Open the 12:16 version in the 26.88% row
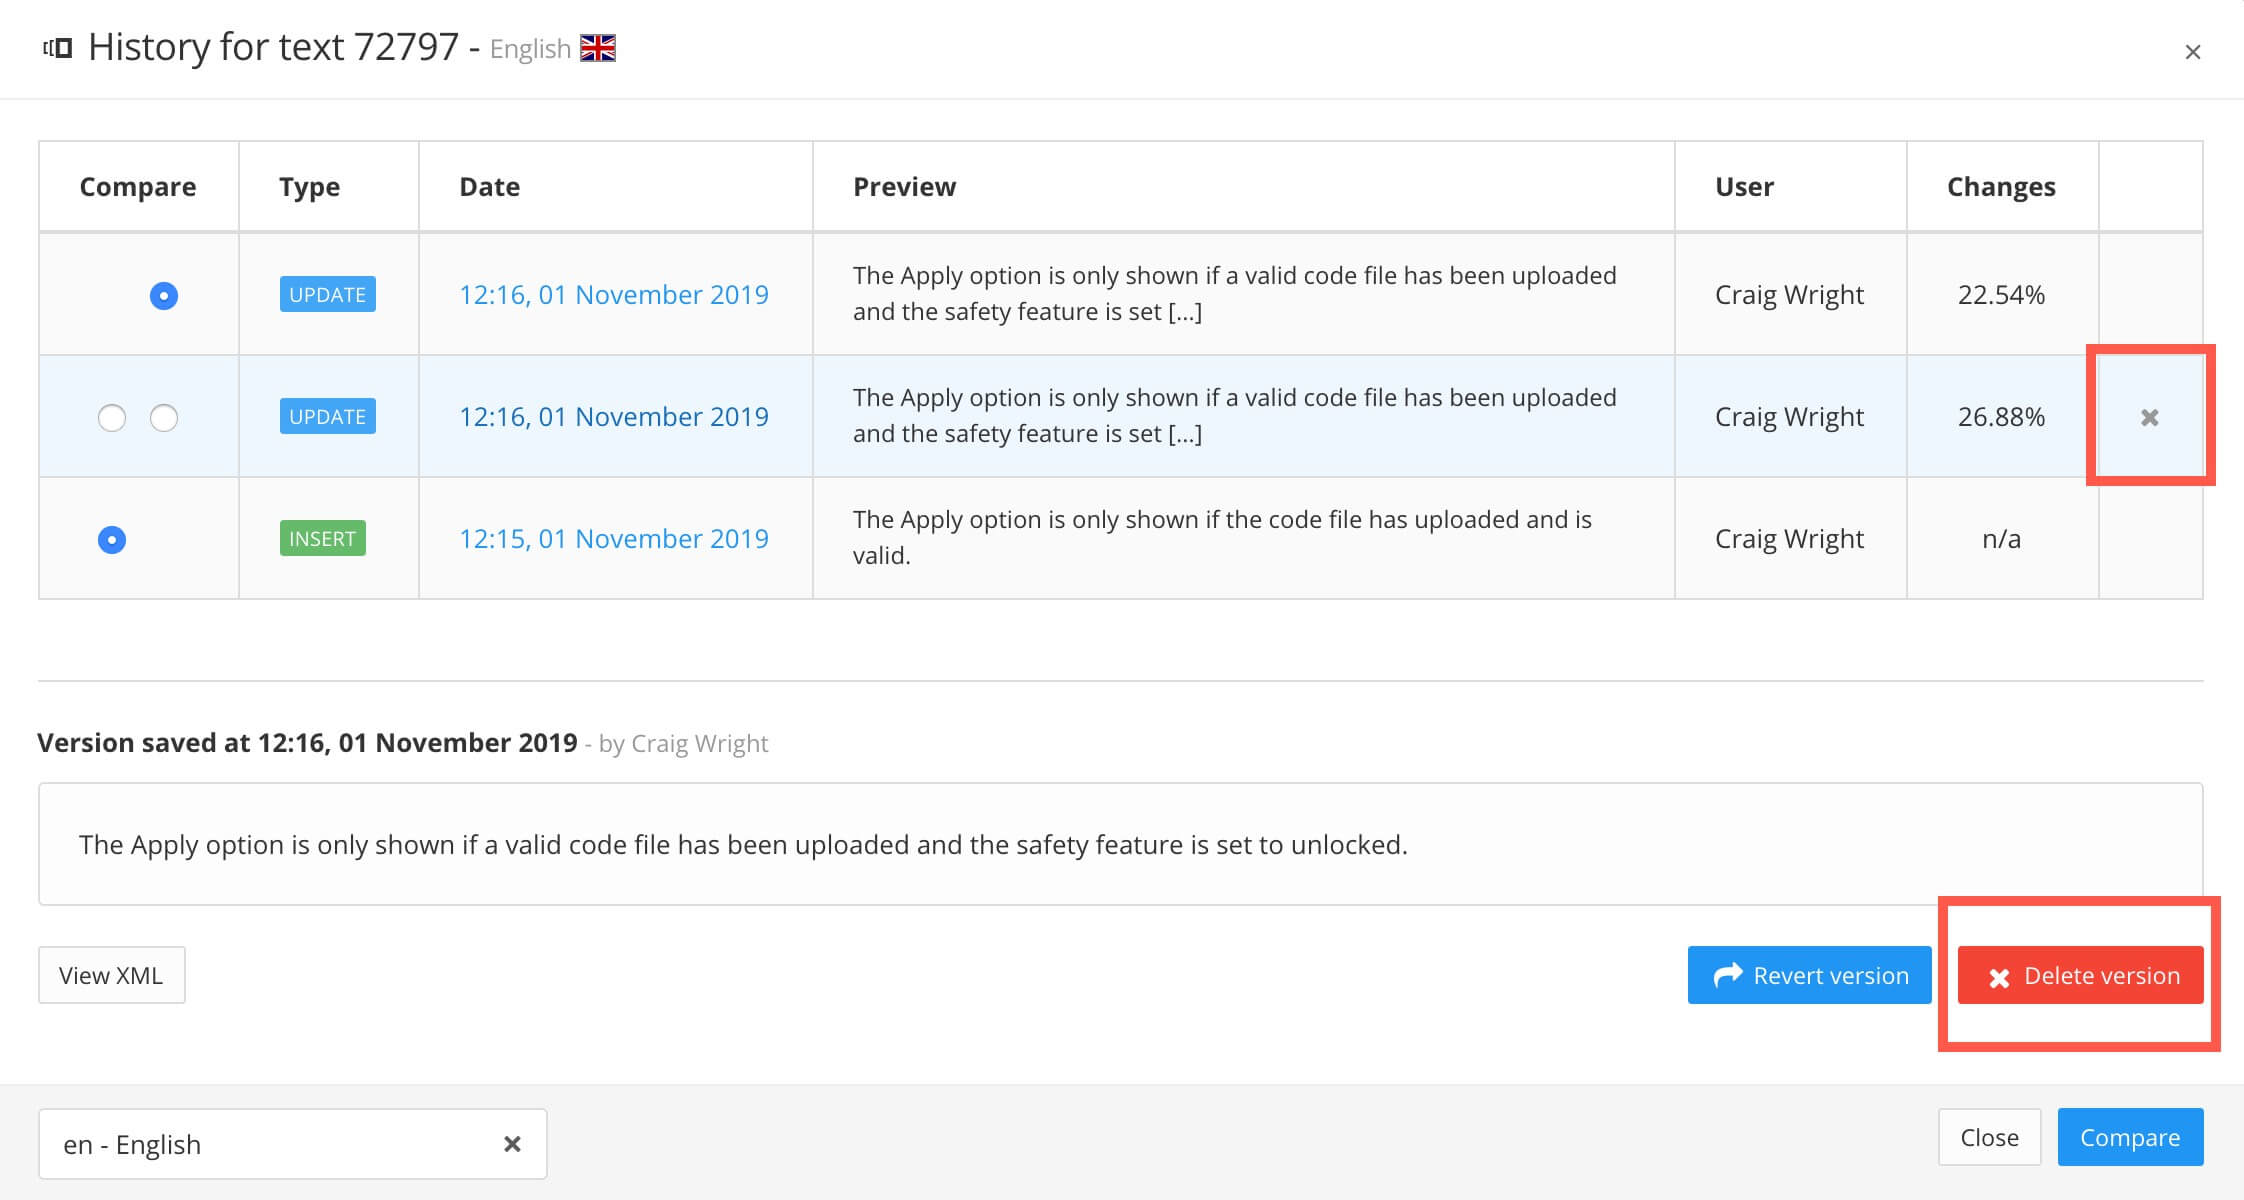2244x1200 pixels. [613, 417]
